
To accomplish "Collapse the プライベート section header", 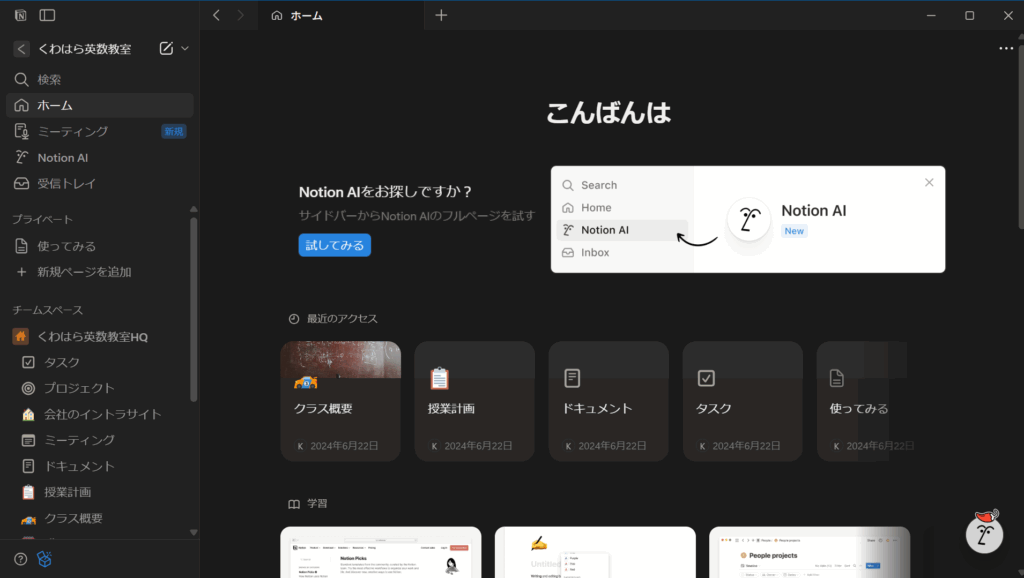I will coord(42,219).
